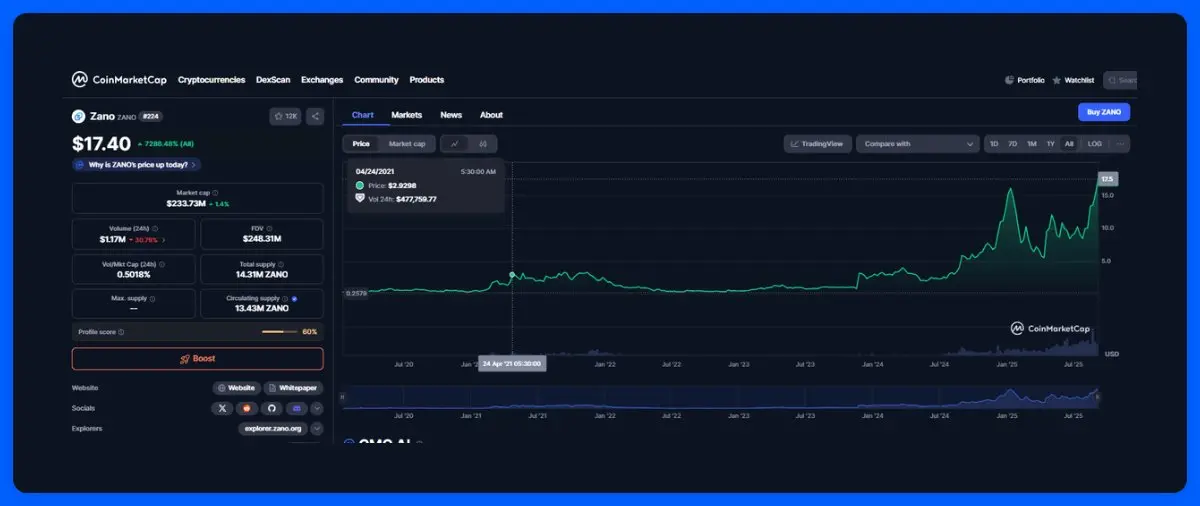This screenshot has width=1200, height=506.
Task: Click the search field in the header
Action: tap(1121, 80)
